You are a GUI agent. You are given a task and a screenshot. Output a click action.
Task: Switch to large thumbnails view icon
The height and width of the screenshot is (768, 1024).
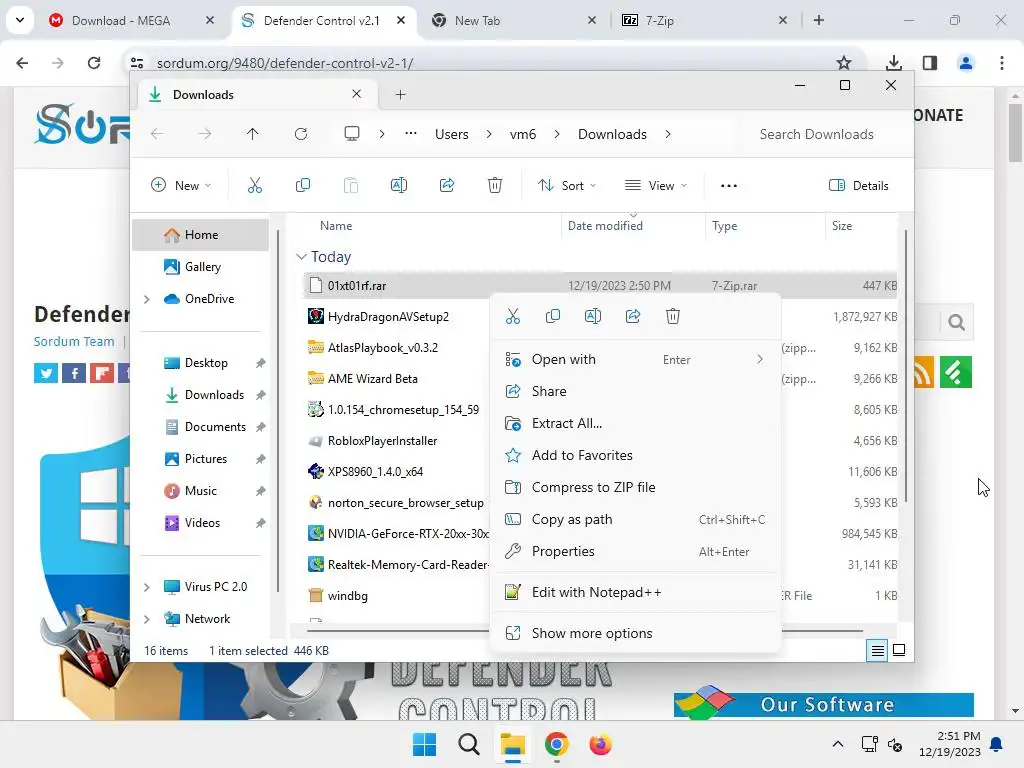(899, 650)
